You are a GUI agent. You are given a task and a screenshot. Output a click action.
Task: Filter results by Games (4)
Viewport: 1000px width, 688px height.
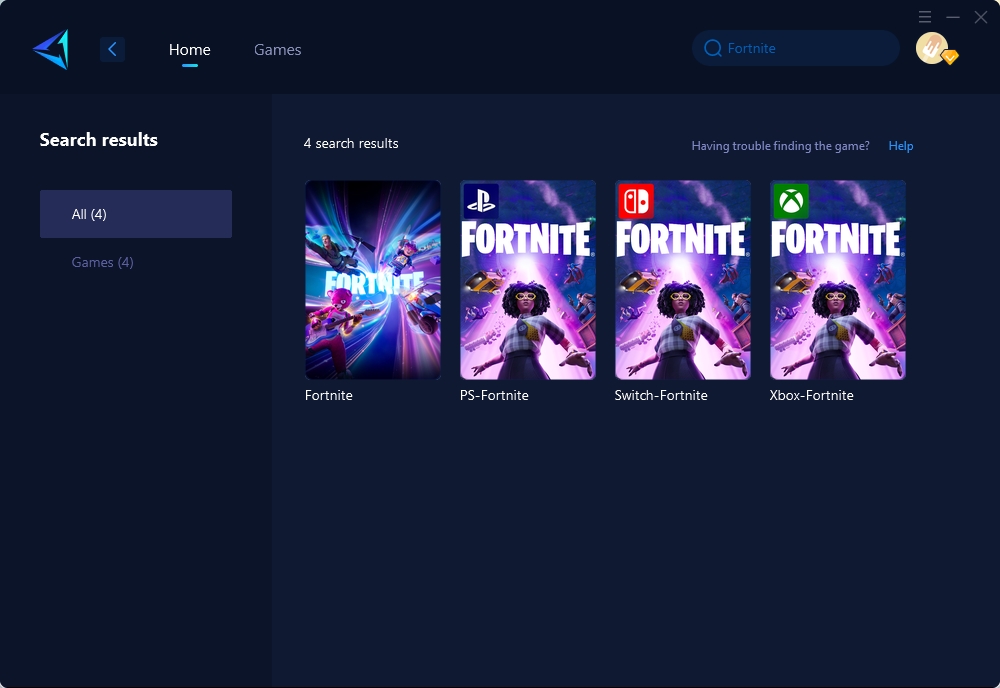(x=103, y=262)
